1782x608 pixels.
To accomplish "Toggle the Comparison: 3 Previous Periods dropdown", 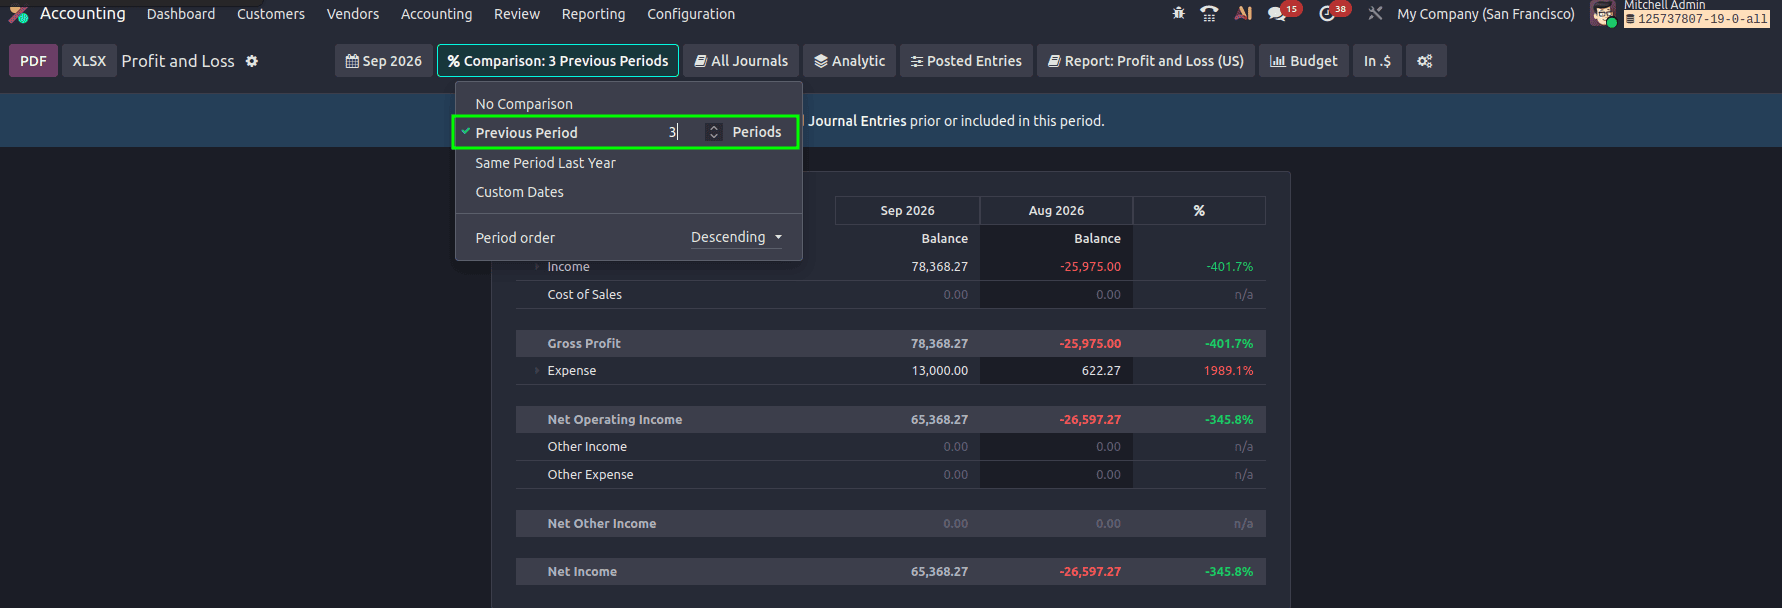I will coord(558,61).
